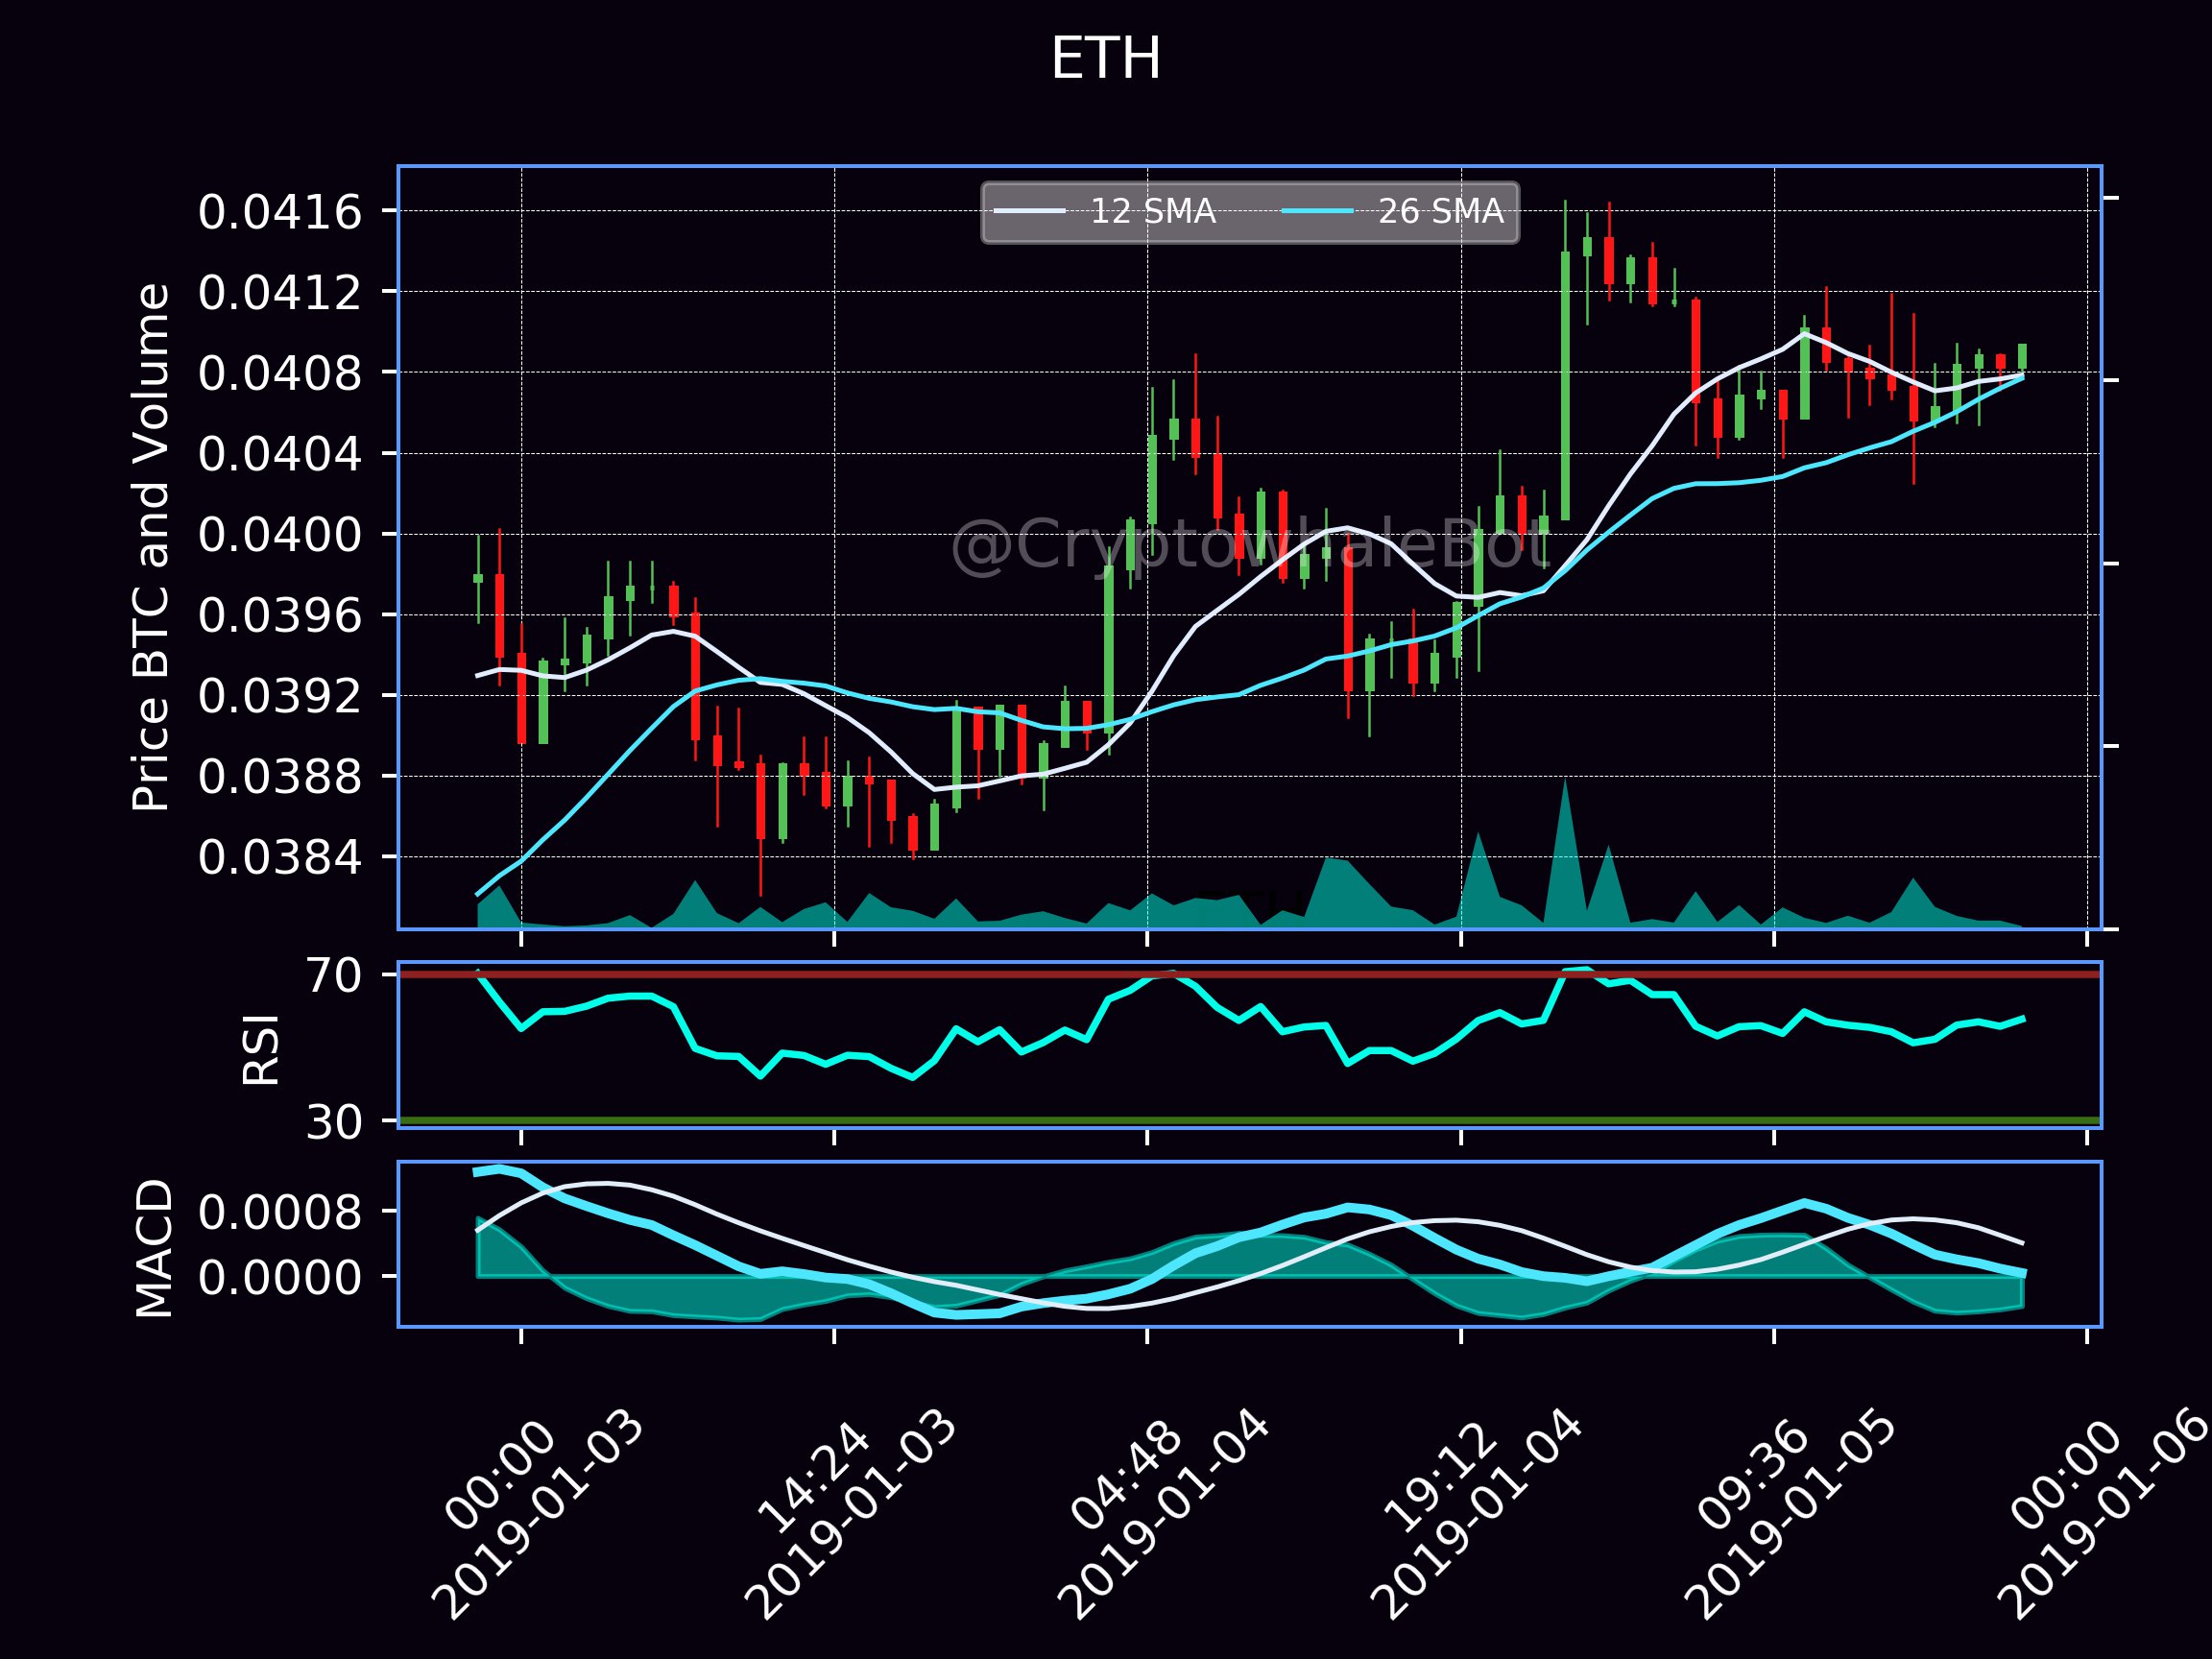
Task: Click the 0.0384 price axis label
Action: click(279, 858)
